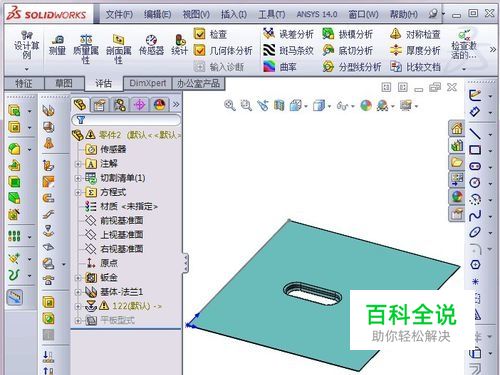Screen dimensions: 500x375
Task: Run 底切分析 undercut analysis
Action: point(347,50)
